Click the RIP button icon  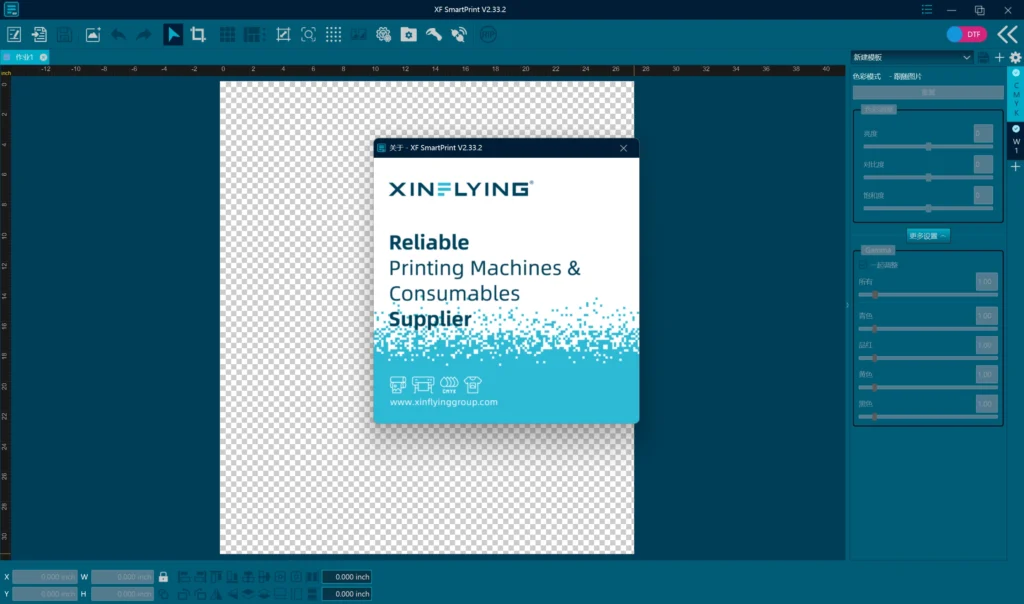coord(488,35)
